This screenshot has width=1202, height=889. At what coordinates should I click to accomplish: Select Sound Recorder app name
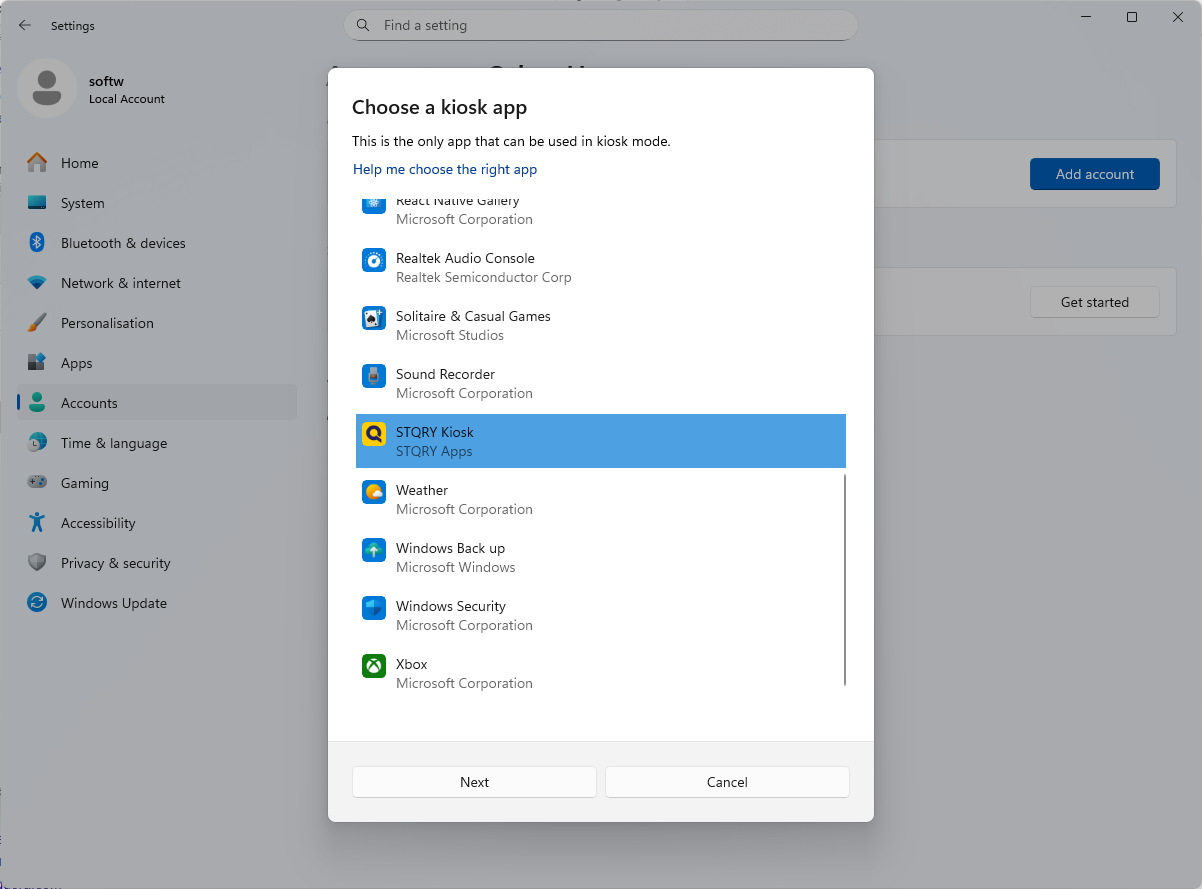click(x=445, y=374)
